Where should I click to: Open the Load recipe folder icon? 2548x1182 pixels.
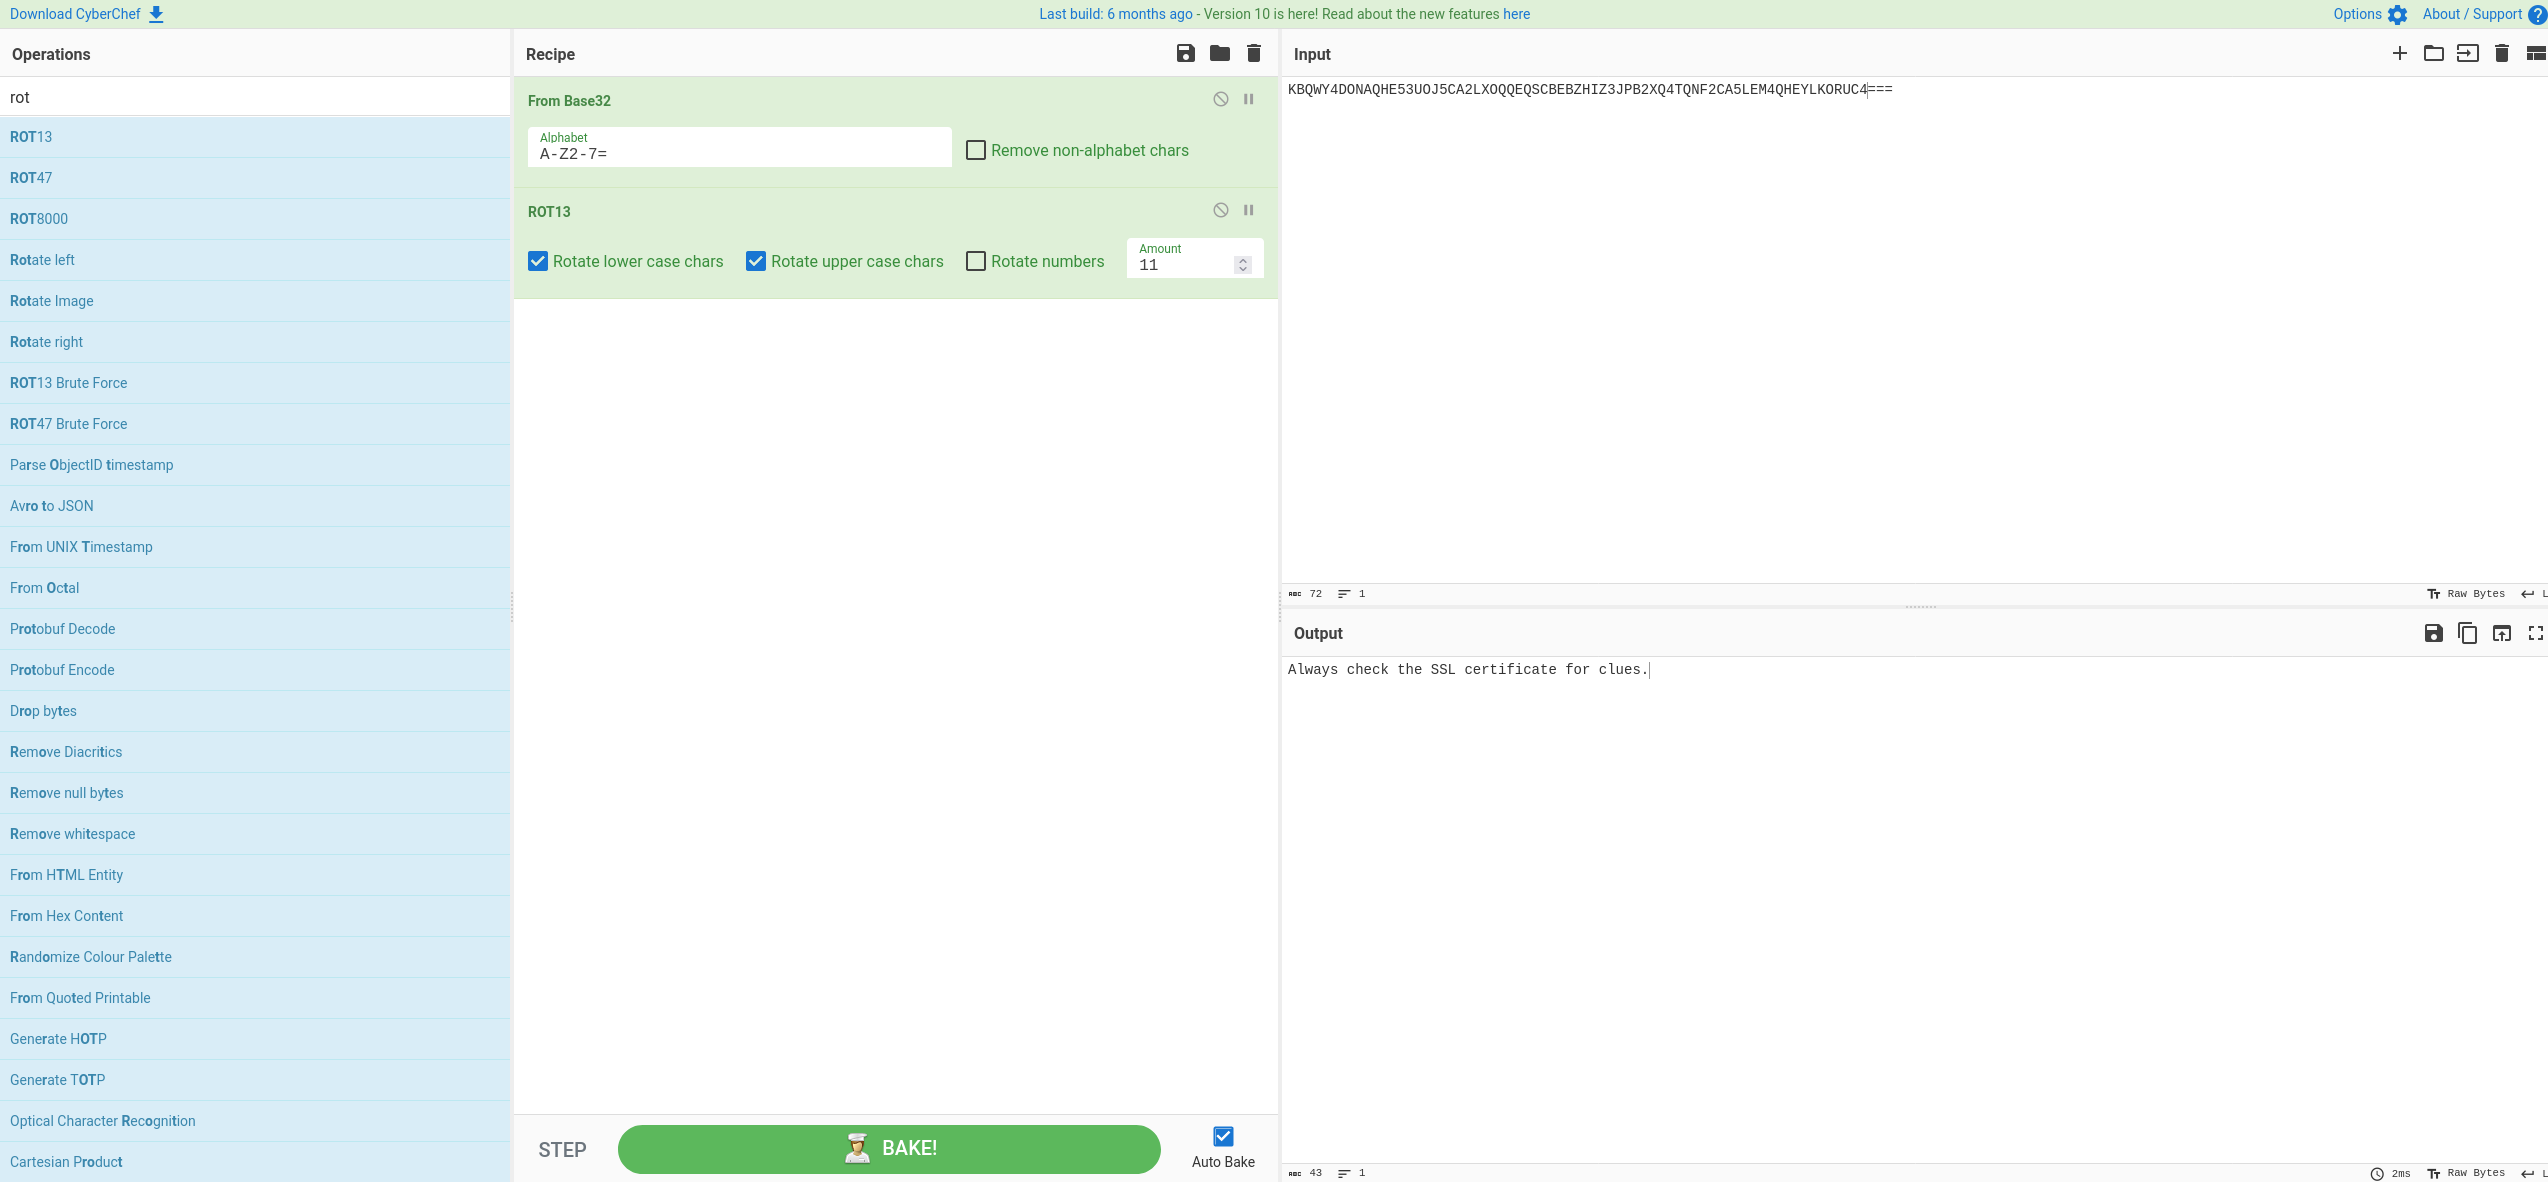(x=1219, y=54)
